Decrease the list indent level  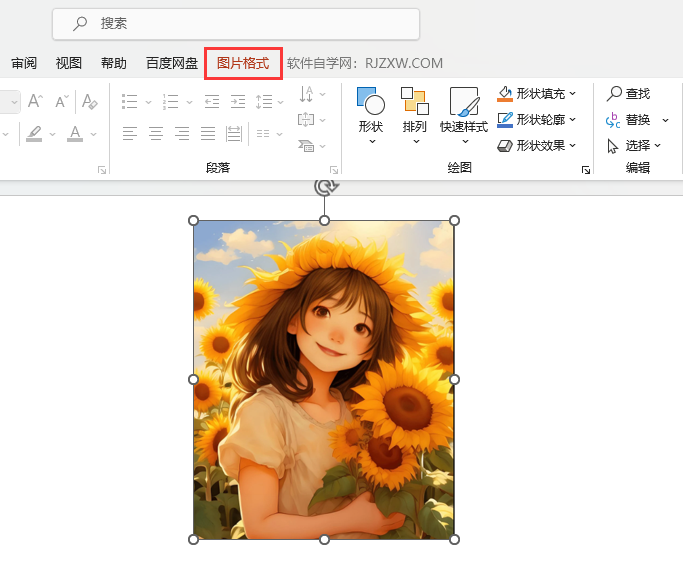(x=212, y=101)
